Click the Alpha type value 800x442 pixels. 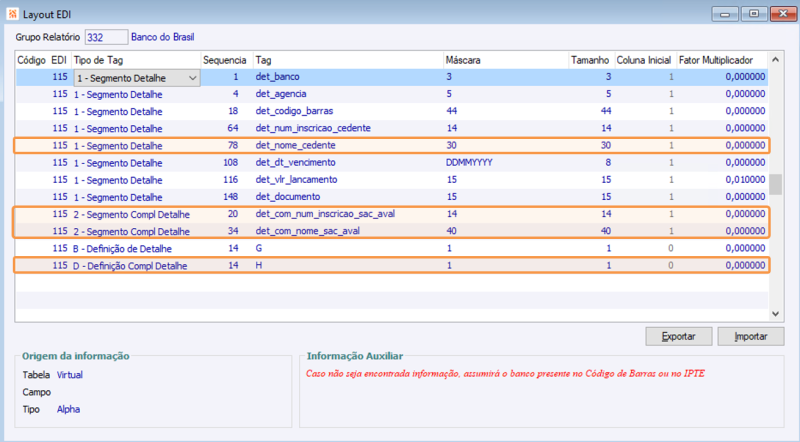(68, 409)
